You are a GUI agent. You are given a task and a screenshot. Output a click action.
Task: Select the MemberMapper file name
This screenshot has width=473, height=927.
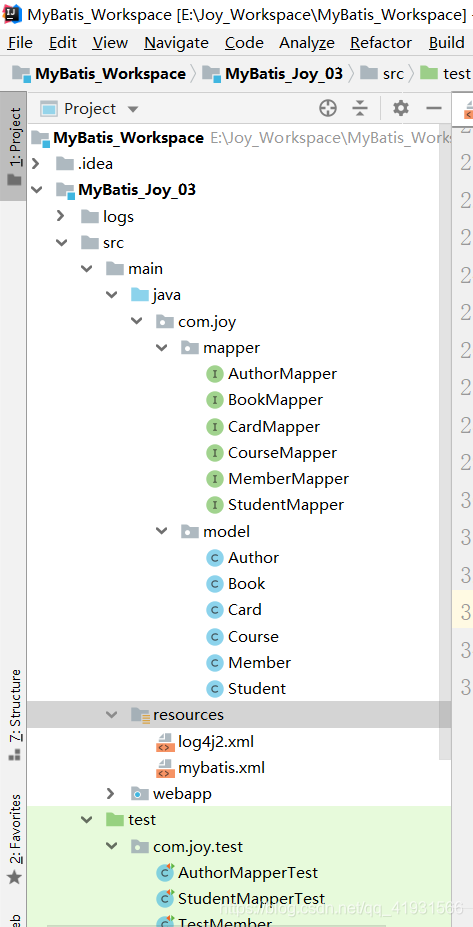point(289,479)
